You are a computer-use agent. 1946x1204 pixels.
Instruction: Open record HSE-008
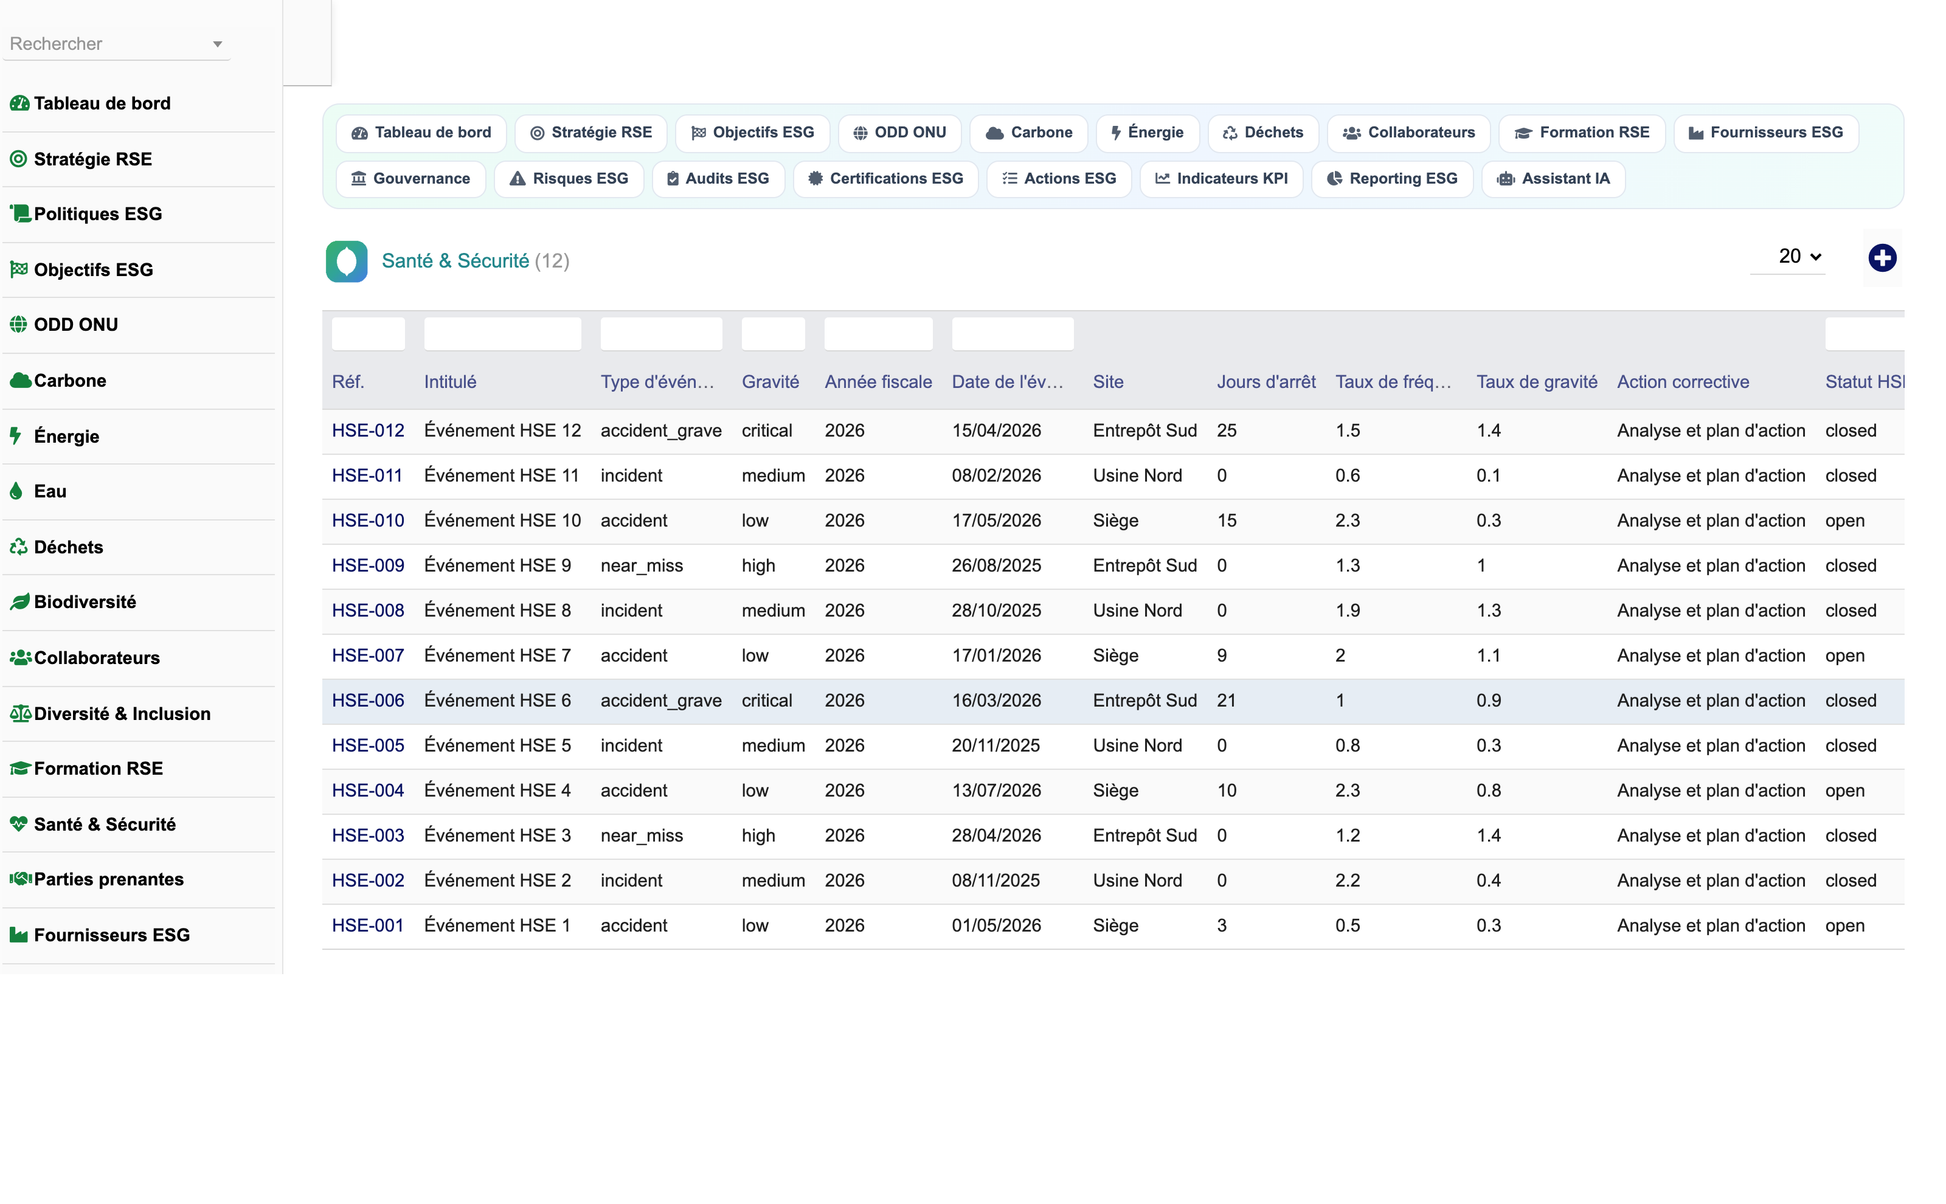(x=368, y=611)
